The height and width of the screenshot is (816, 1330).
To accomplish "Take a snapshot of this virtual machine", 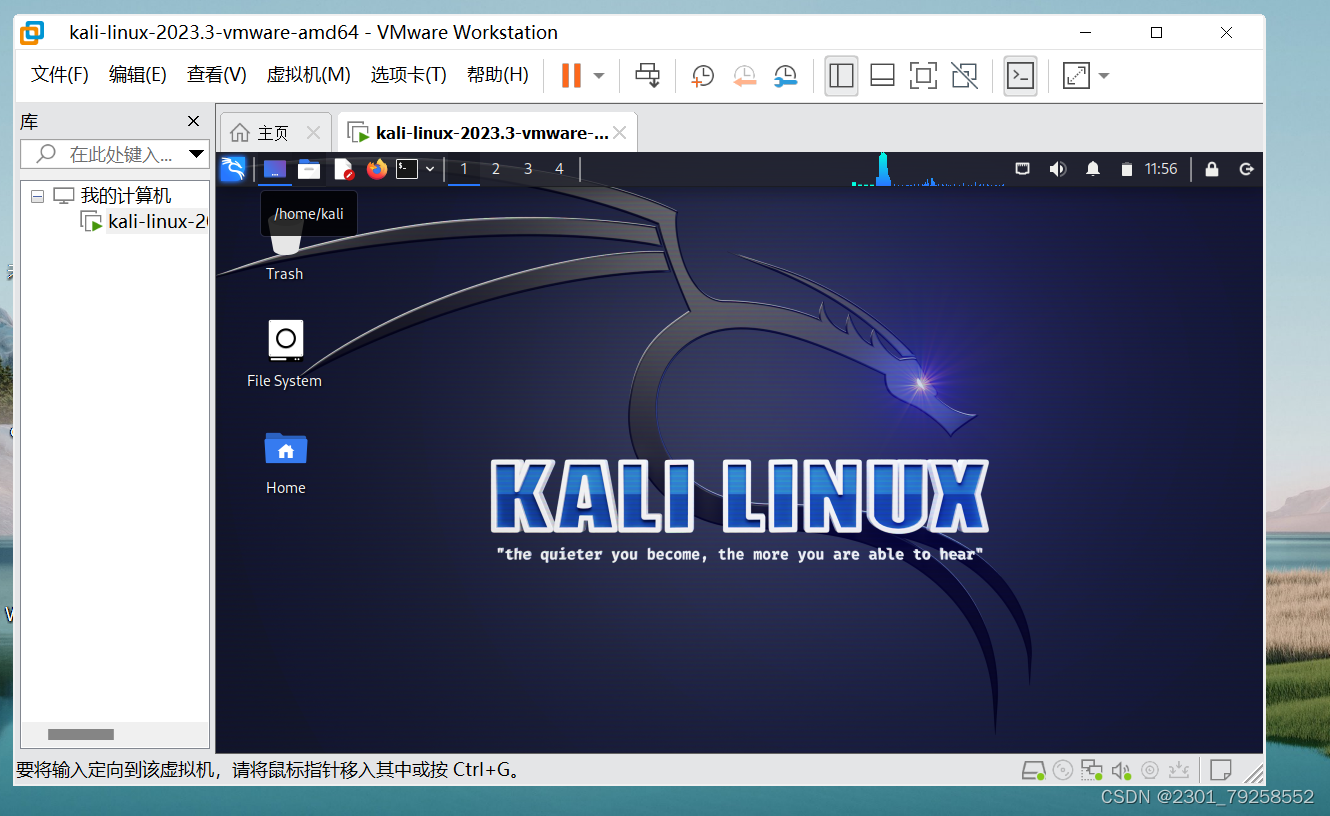I will pos(703,75).
